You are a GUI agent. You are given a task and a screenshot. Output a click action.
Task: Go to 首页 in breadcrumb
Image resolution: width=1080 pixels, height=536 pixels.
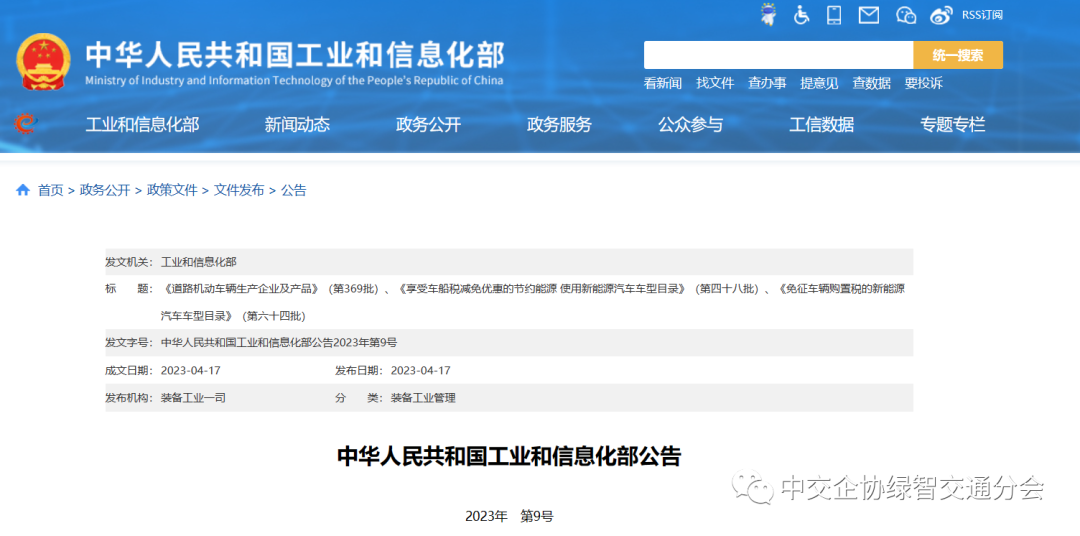coord(50,191)
